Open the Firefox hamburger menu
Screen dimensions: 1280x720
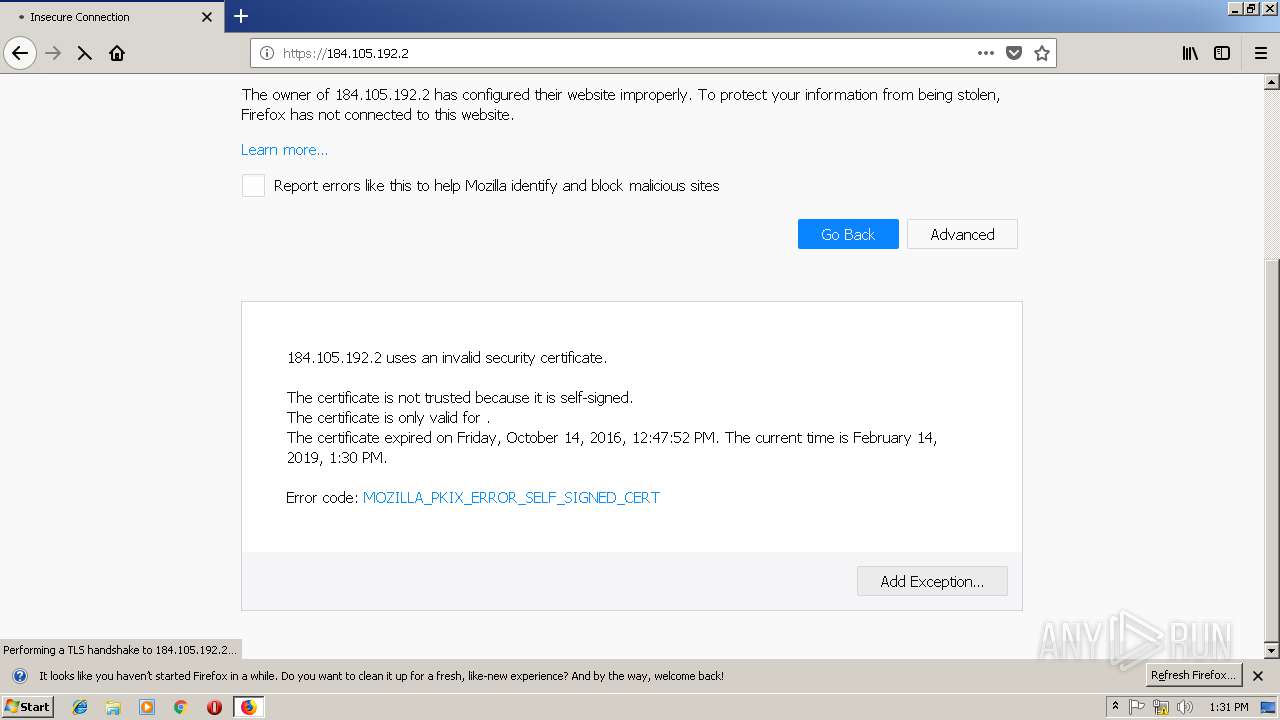[1260, 53]
